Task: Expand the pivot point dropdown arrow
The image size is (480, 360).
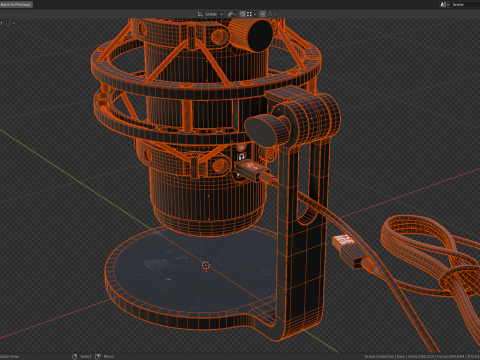Action: pos(235,14)
